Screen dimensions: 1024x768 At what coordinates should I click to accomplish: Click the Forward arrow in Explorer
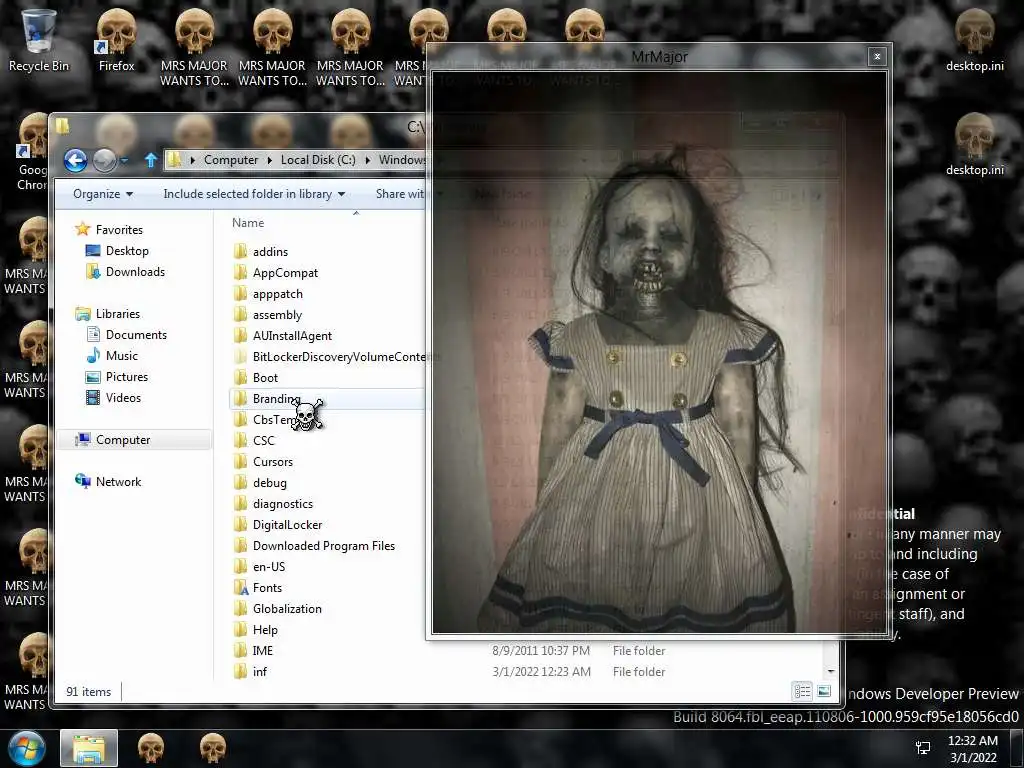click(x=104, y=160)
